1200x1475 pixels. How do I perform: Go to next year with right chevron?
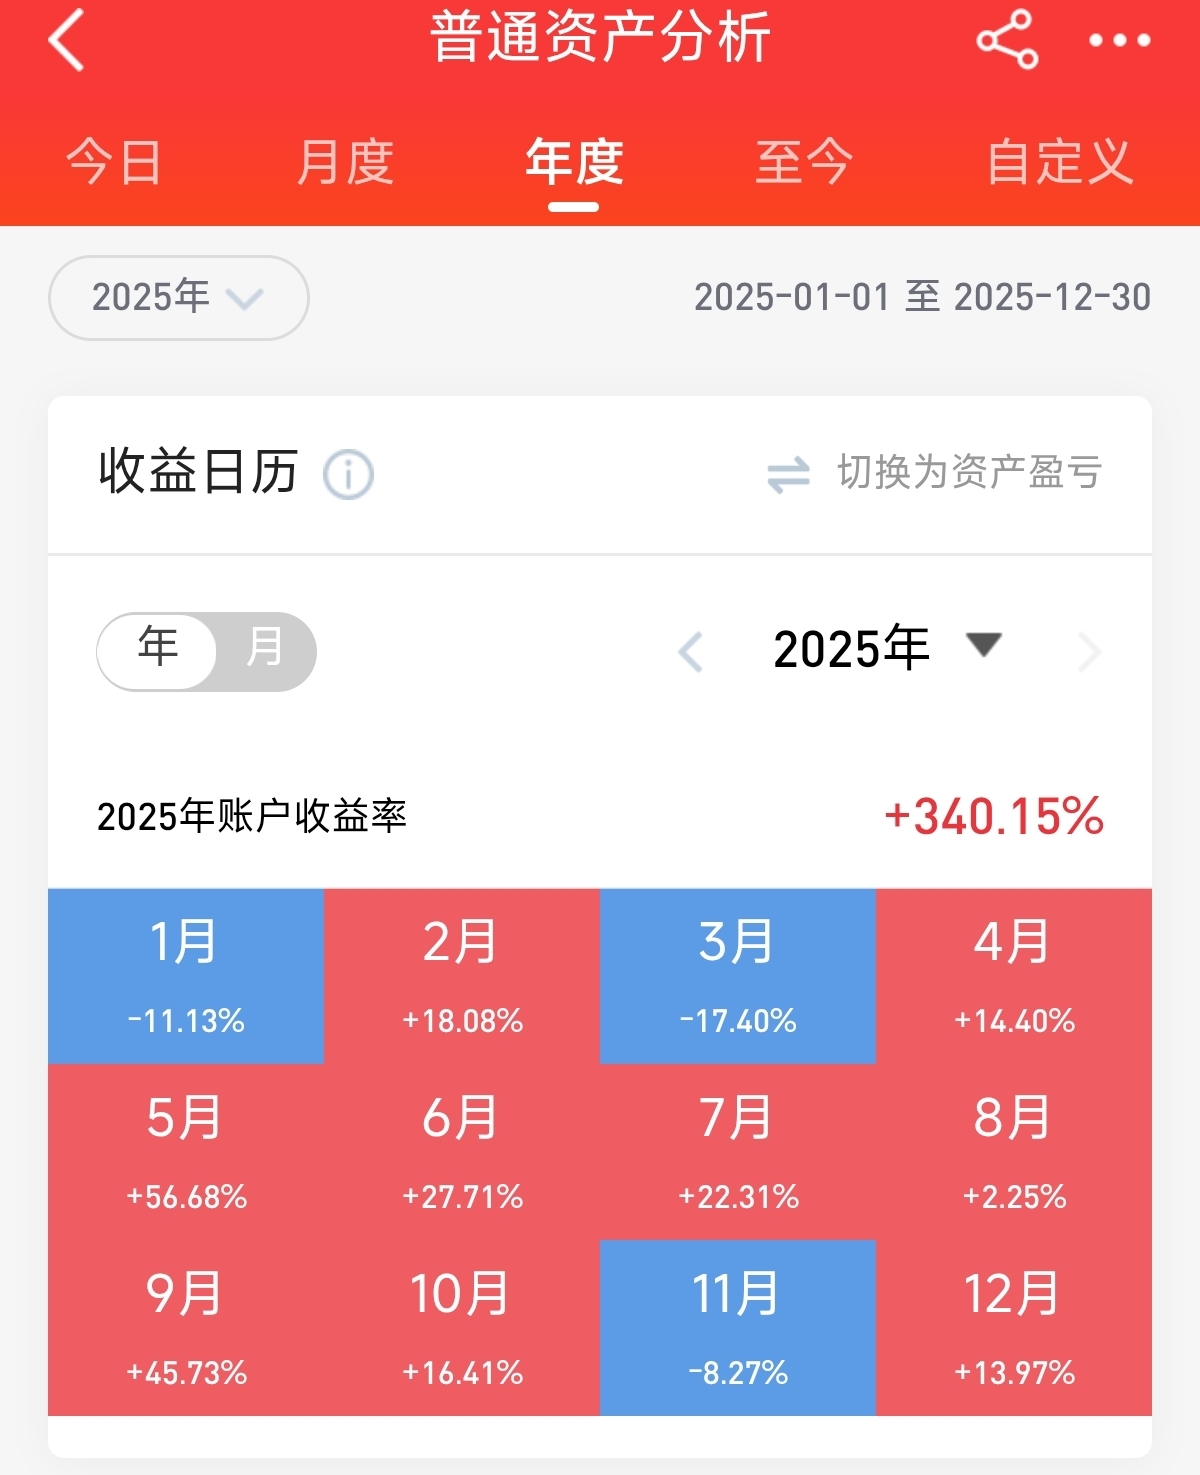point(1089,652)
